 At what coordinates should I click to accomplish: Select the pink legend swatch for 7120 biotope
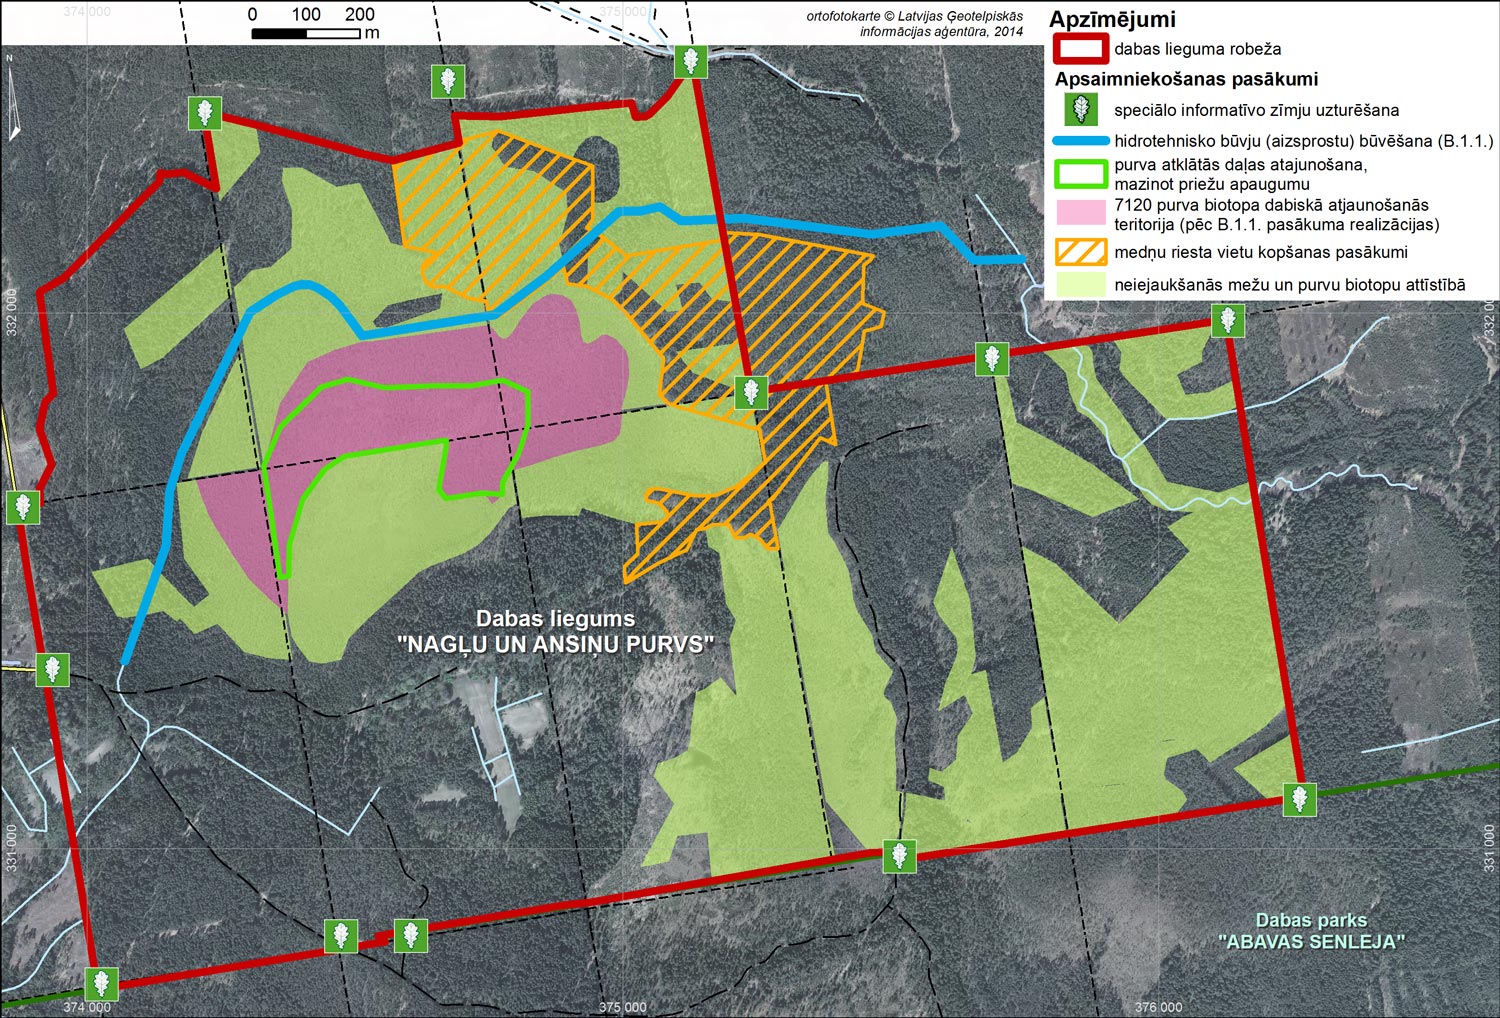tap(1079, 213)
